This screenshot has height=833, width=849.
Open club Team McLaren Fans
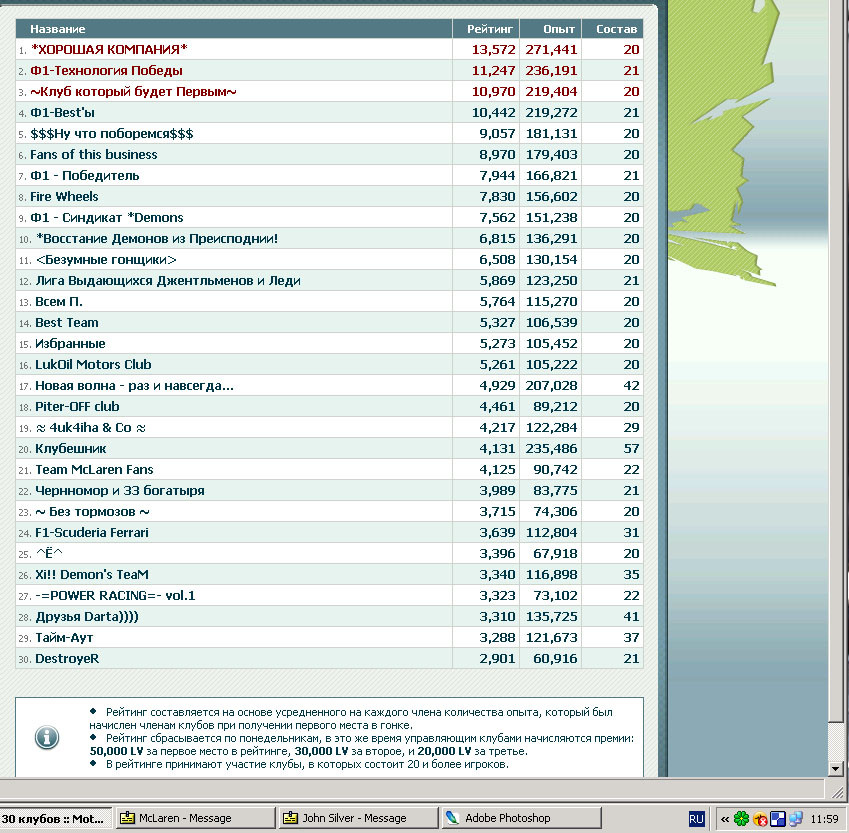tap(94, 470)
